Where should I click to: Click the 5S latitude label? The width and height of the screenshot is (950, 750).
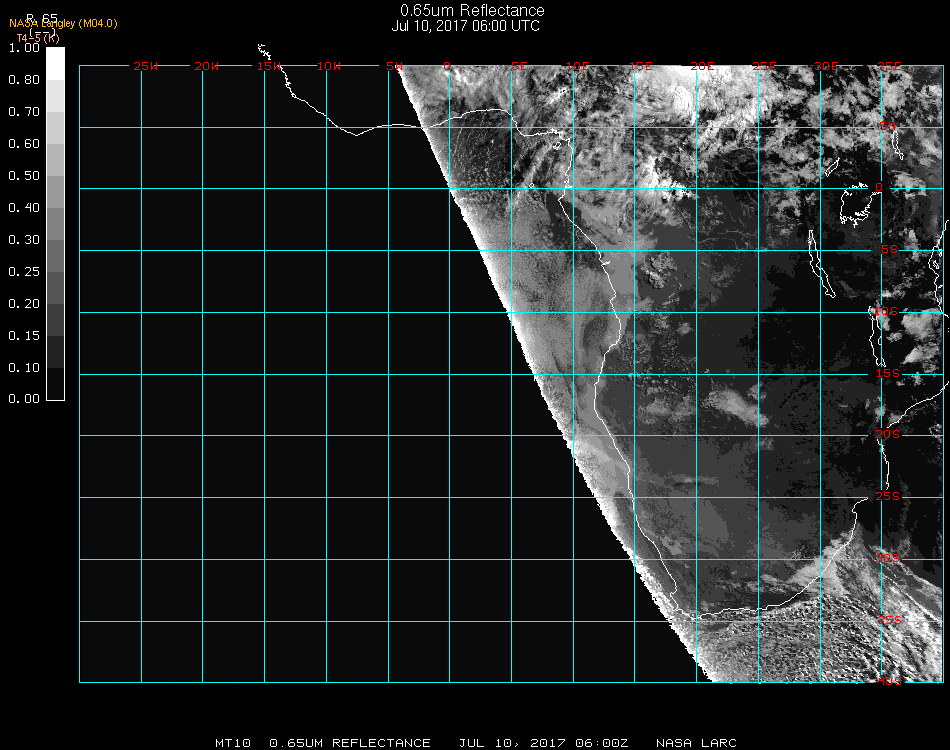click(889, 249)
